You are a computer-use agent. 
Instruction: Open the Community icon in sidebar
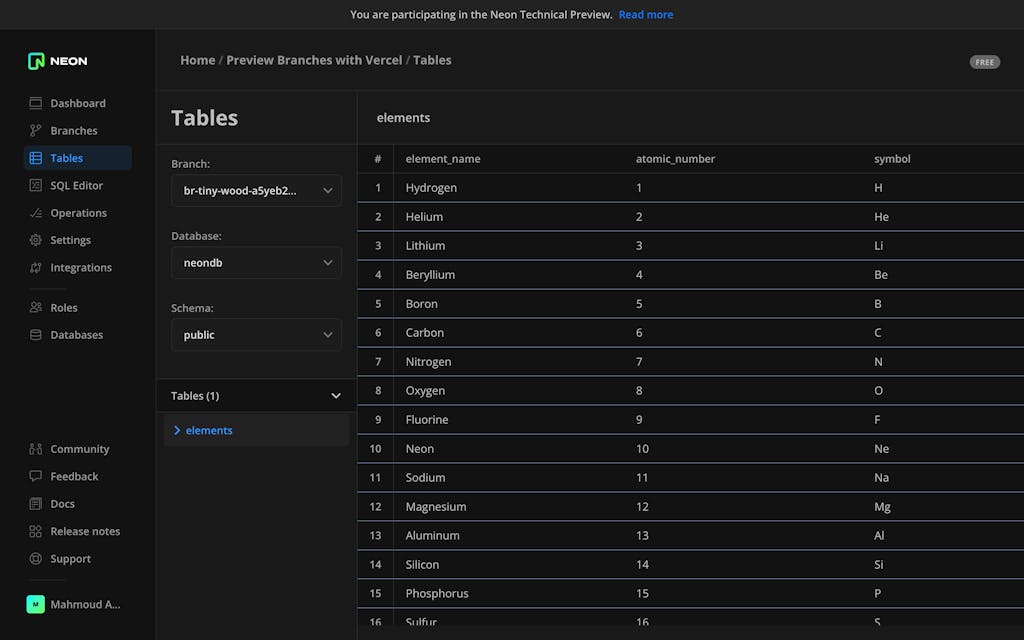point(36,449)
